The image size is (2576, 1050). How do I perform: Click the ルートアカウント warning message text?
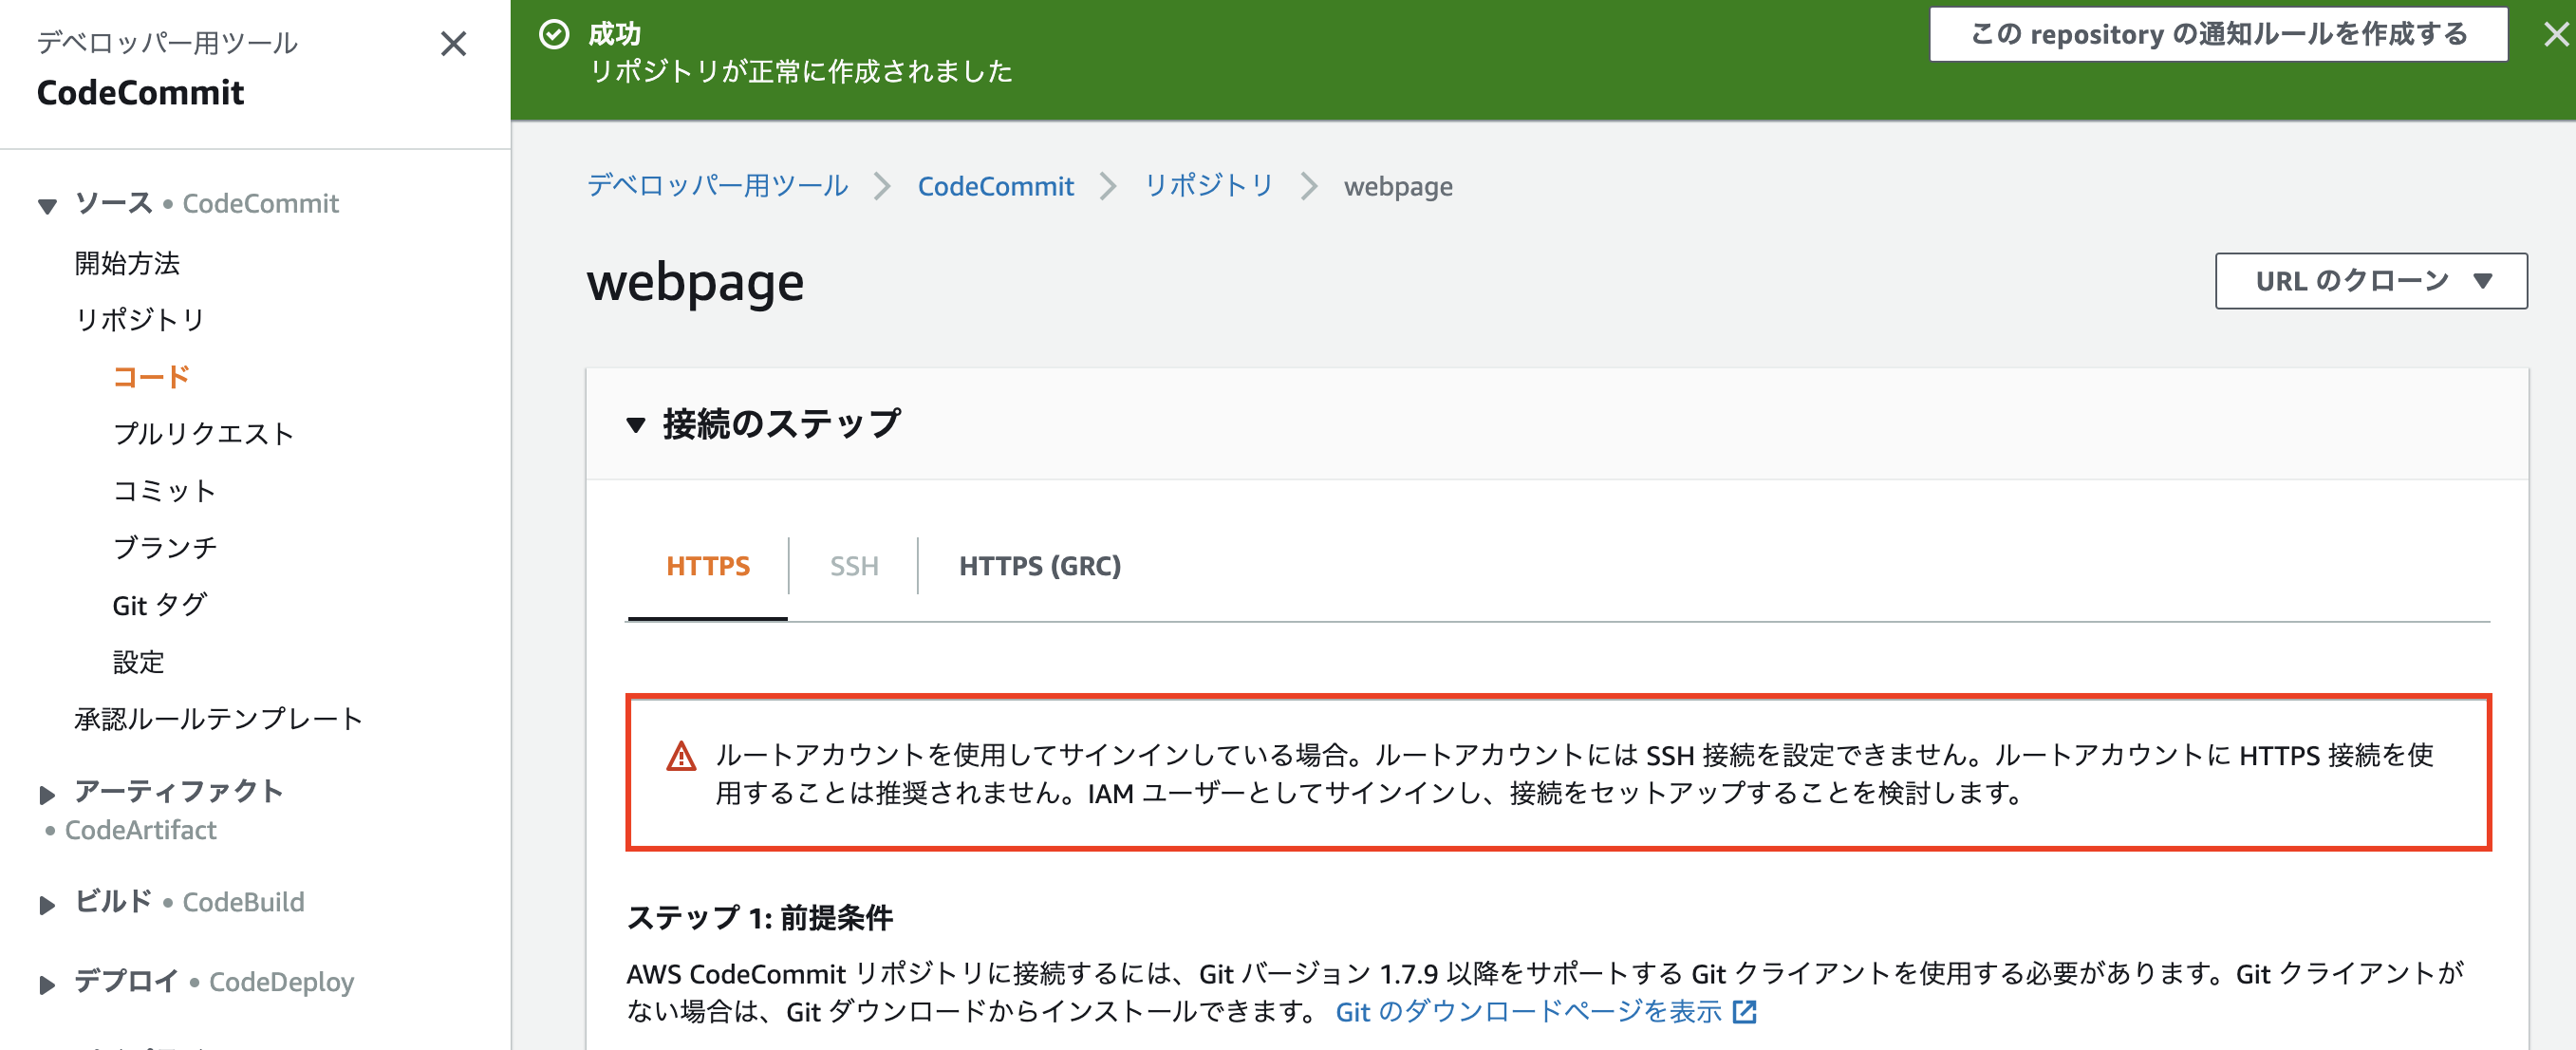tap(1573, 774)
